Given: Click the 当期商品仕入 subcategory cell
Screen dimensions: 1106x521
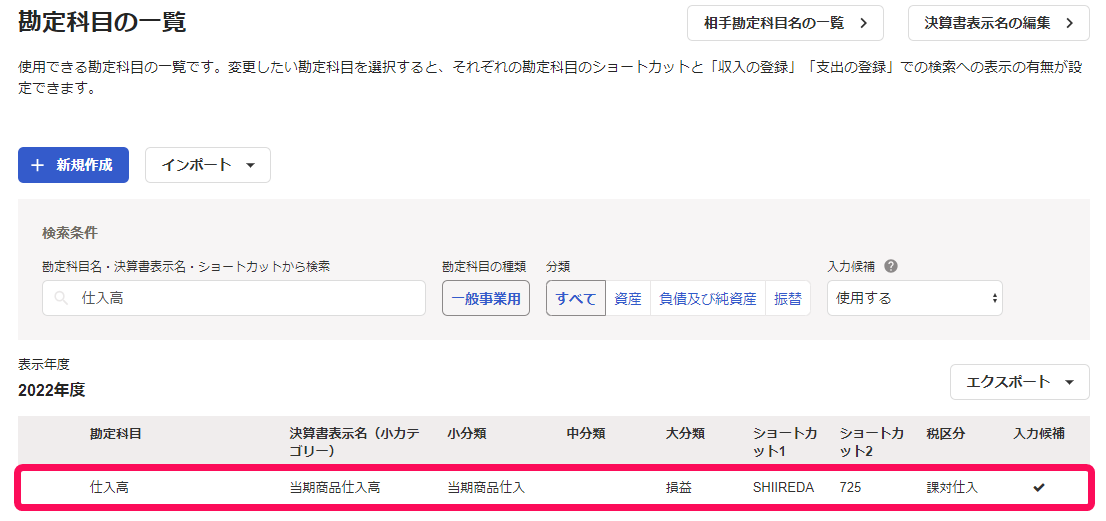Looking at the screenshot, I should click(x=486, y=487).
